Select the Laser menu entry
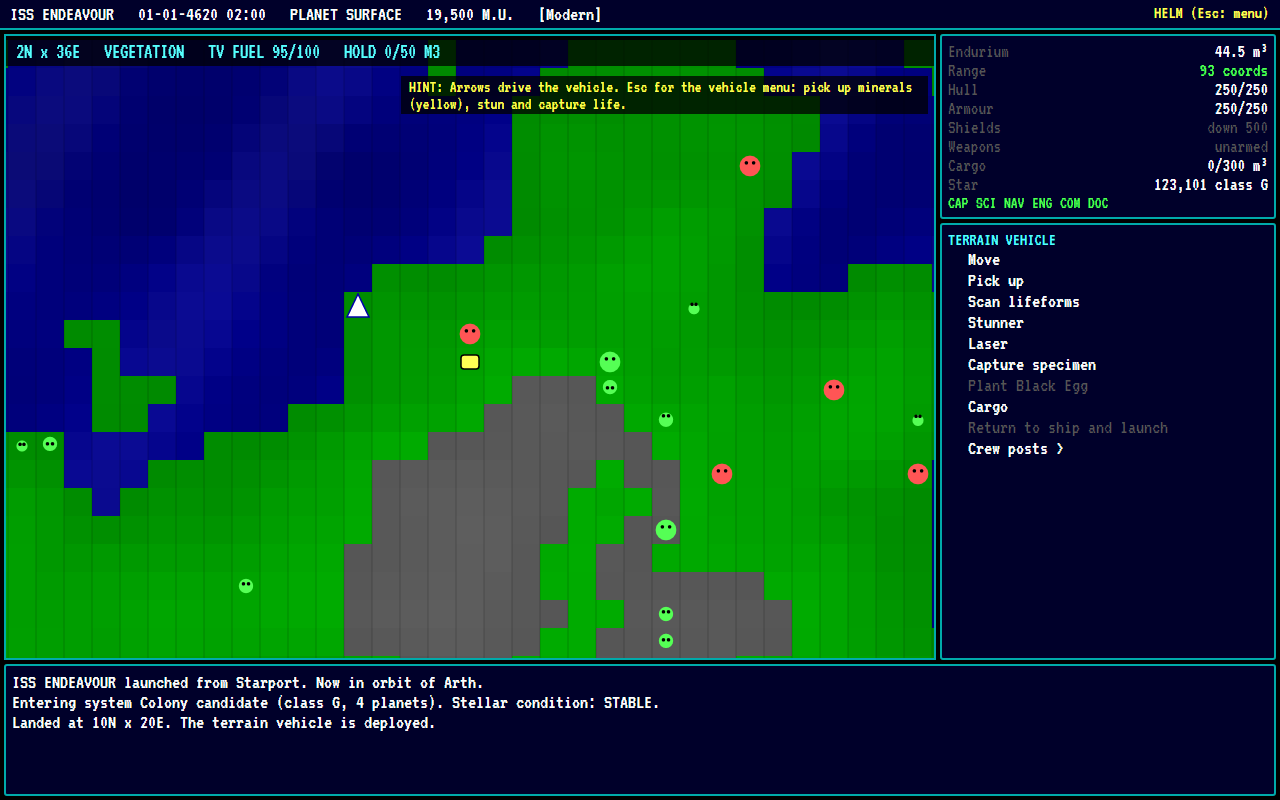The width and height of the screenshot is (1280, 800). pyautogui.click(x=988, y=344)
